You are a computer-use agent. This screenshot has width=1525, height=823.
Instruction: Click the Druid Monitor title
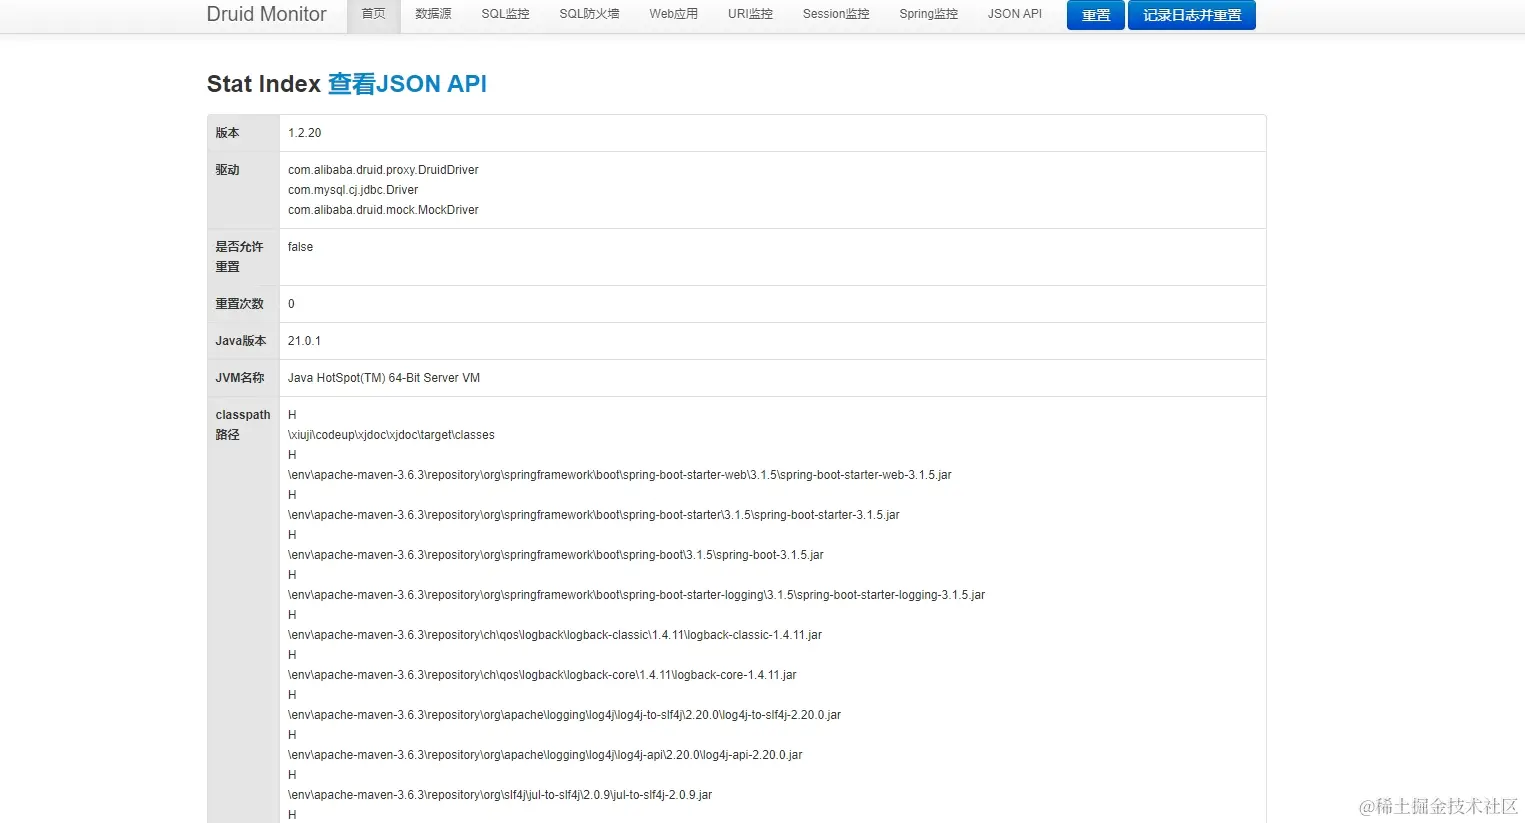(x=266, y=14)
